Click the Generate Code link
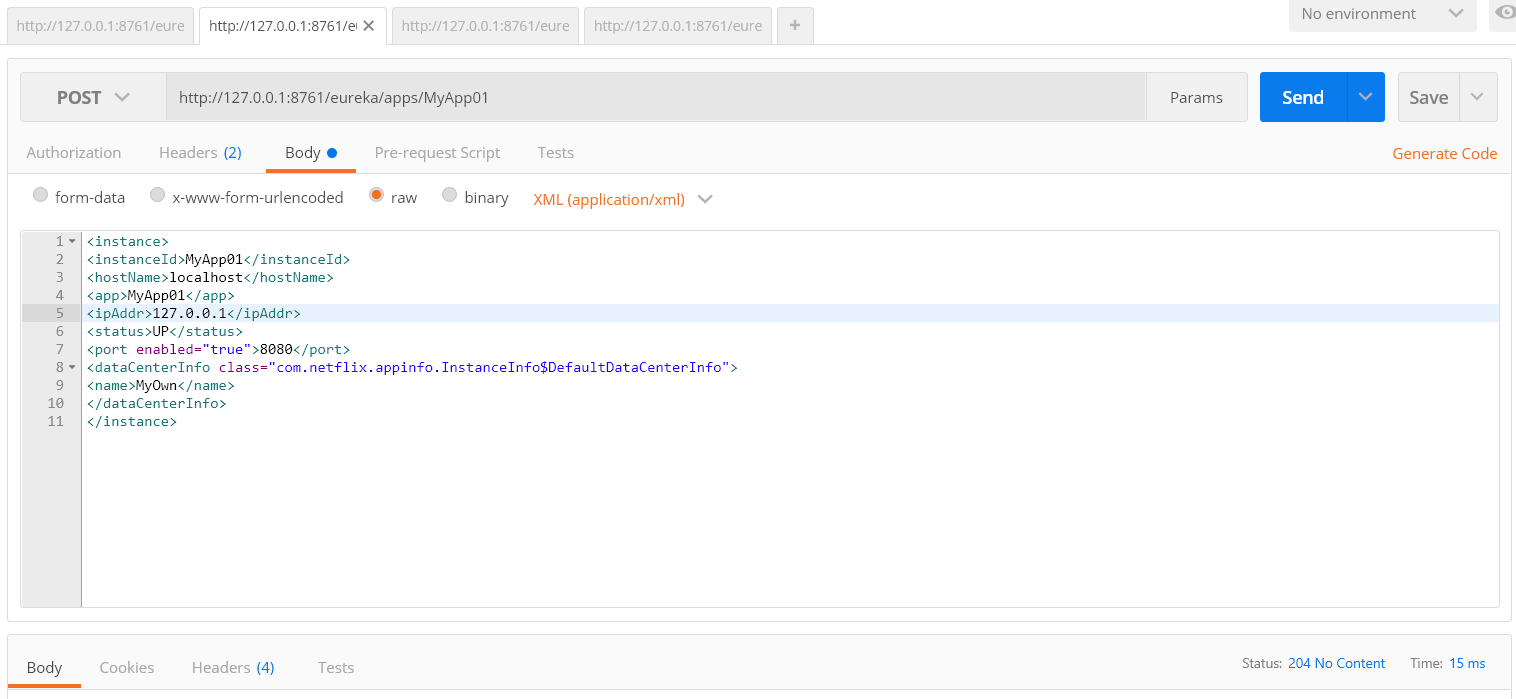The image size is (1516, 699). point(1445,153)
